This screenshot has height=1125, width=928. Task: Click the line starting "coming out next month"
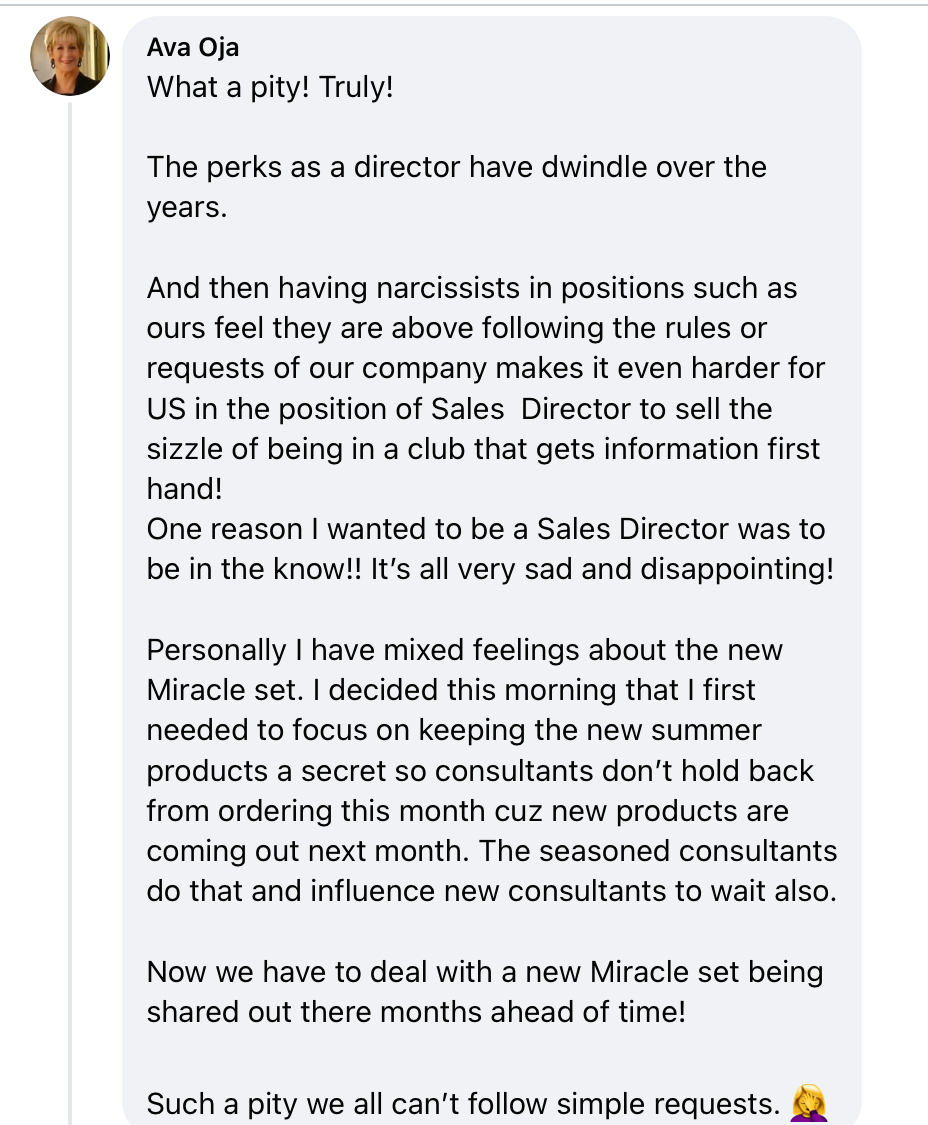coord(492,851)
